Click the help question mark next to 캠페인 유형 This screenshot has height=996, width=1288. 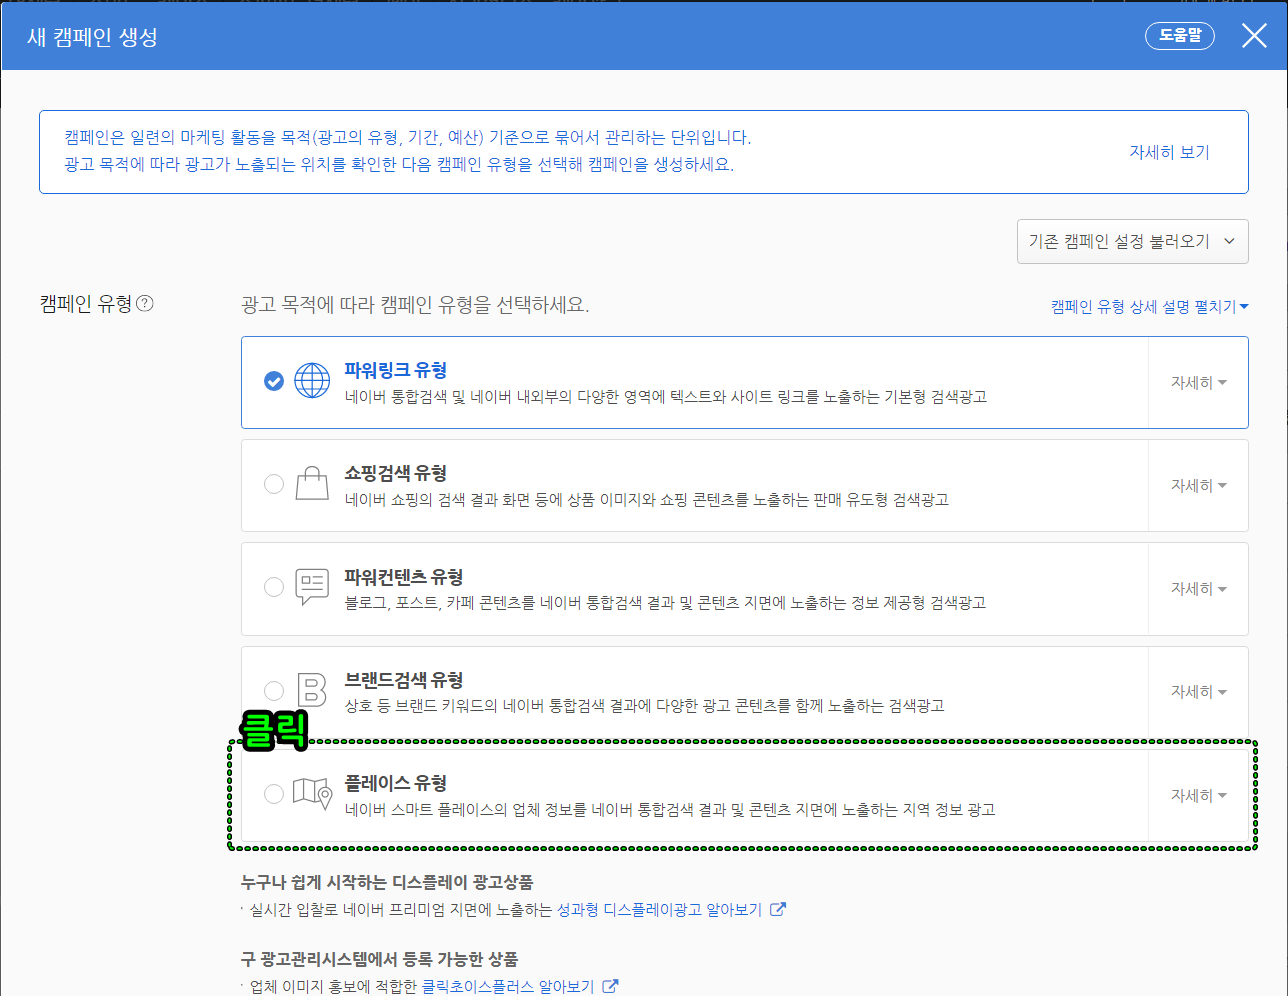coord(145,303)
